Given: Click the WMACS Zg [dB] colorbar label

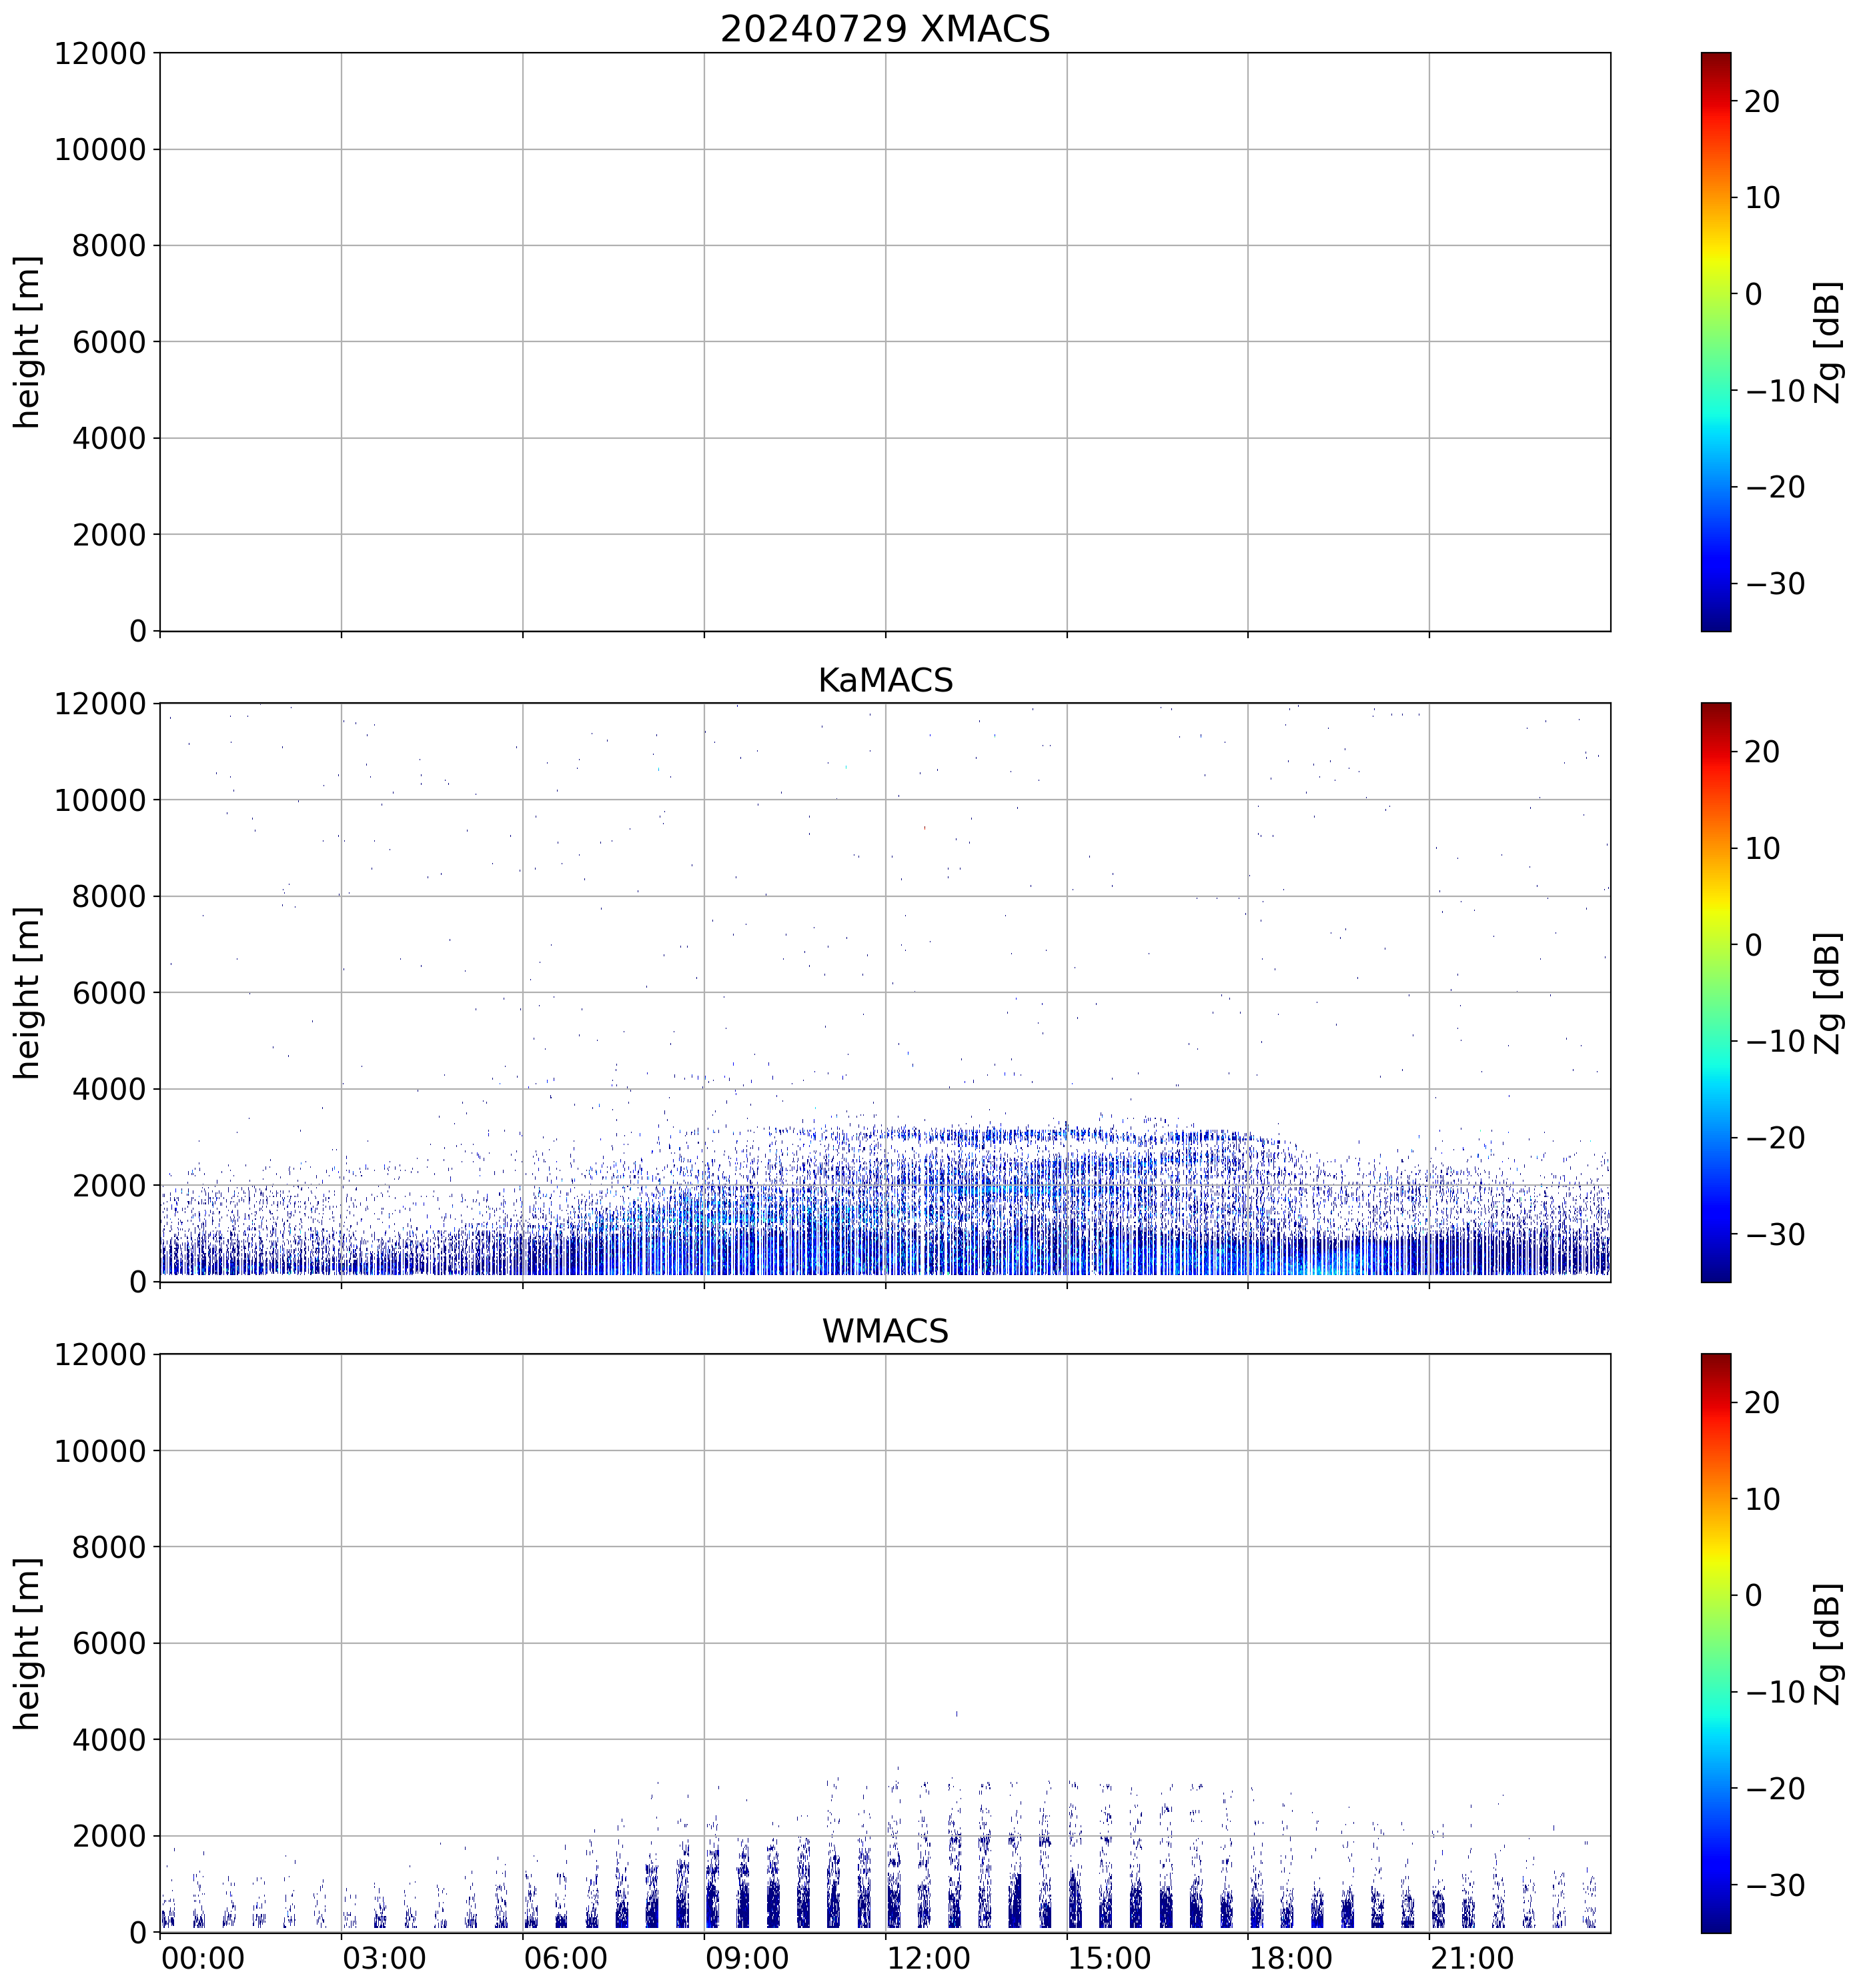Looking at the screenshot, I should [1828, 1643].
